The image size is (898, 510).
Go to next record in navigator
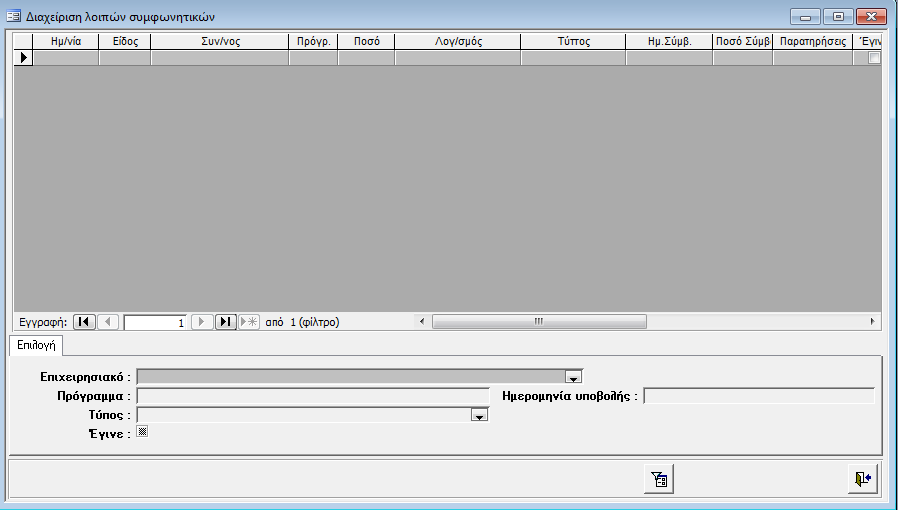coord(201,322)
